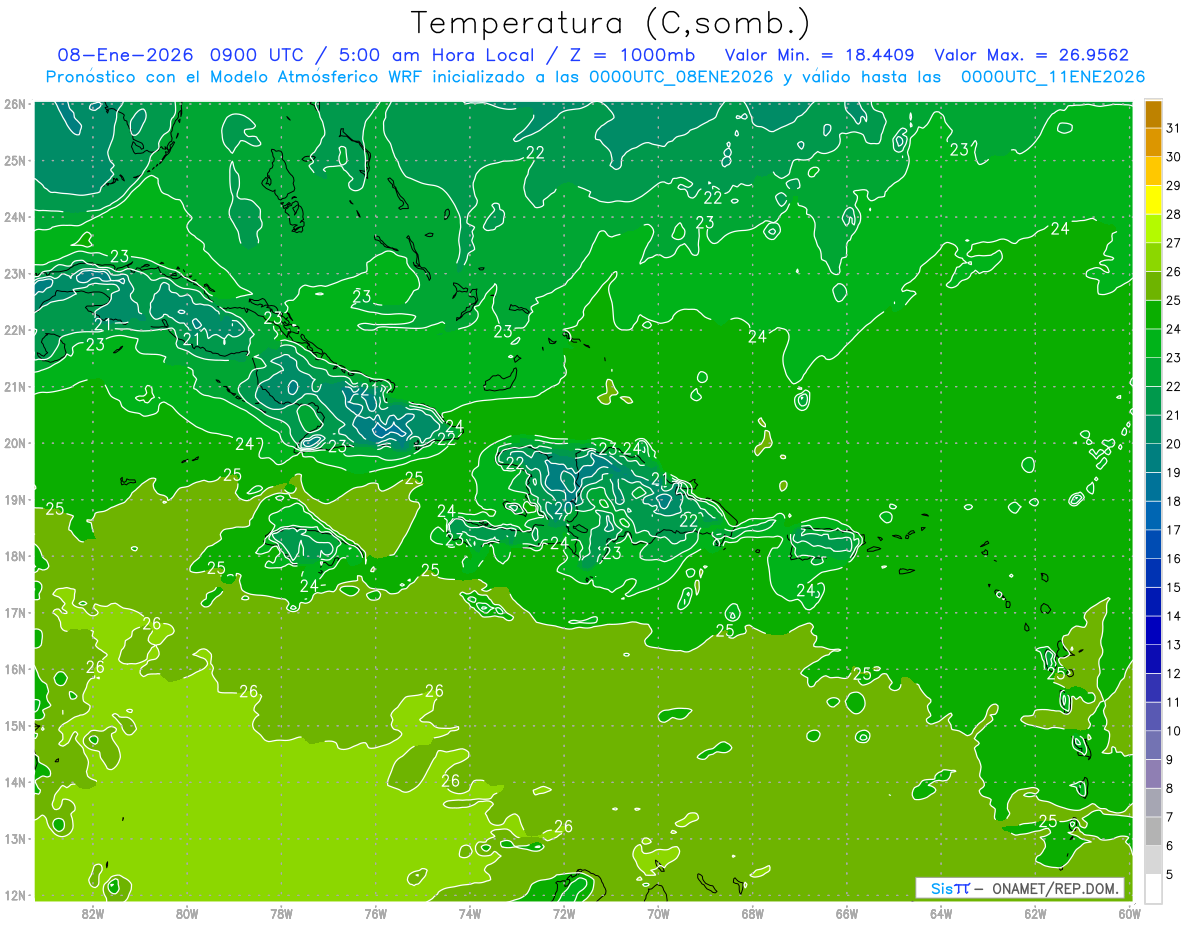Click the white colorbar swatch below 5
1200x927 pixels.
tap(1153, 888)
